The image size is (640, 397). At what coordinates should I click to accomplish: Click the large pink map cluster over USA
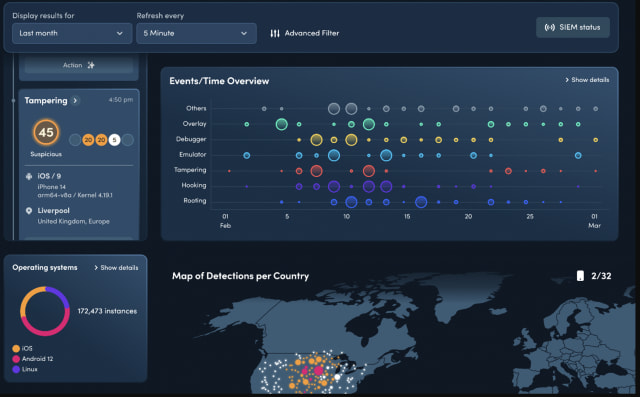pos(319,370)
